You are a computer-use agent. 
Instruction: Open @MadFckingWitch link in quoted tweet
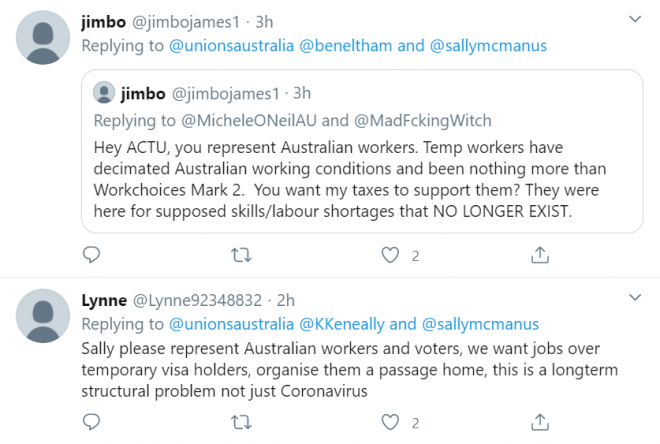coord(426,120)
